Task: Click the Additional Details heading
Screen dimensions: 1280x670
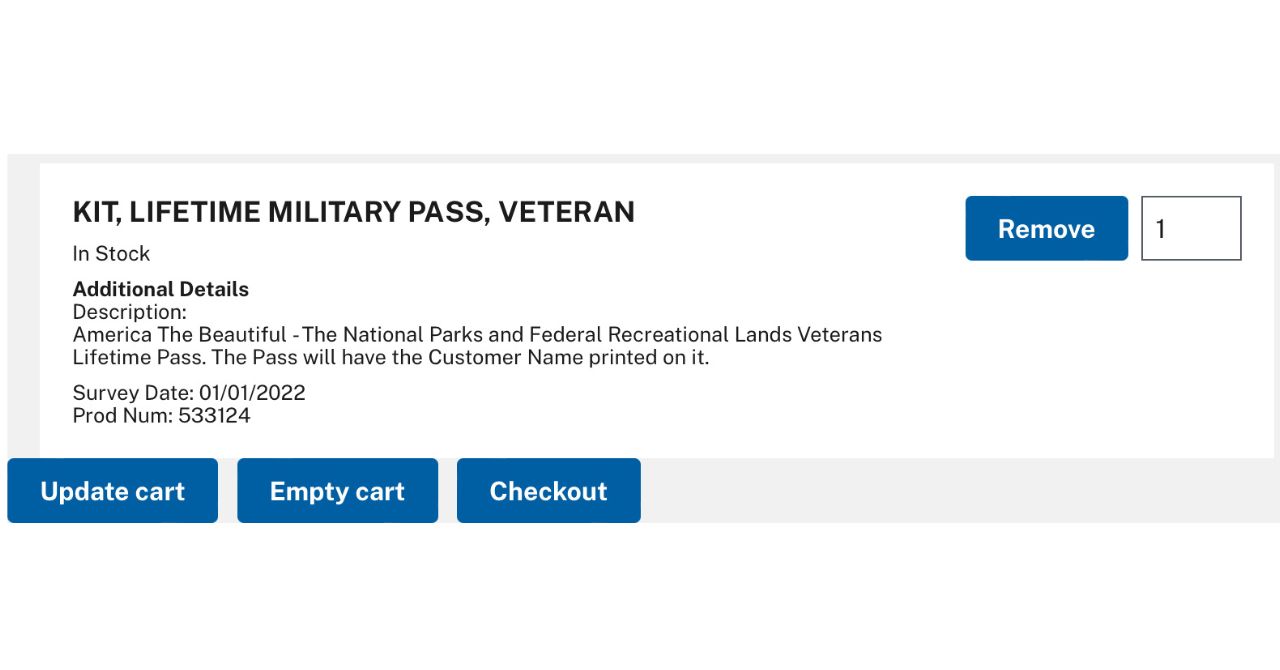Action: pyautogui.click(x=160, y=289)
